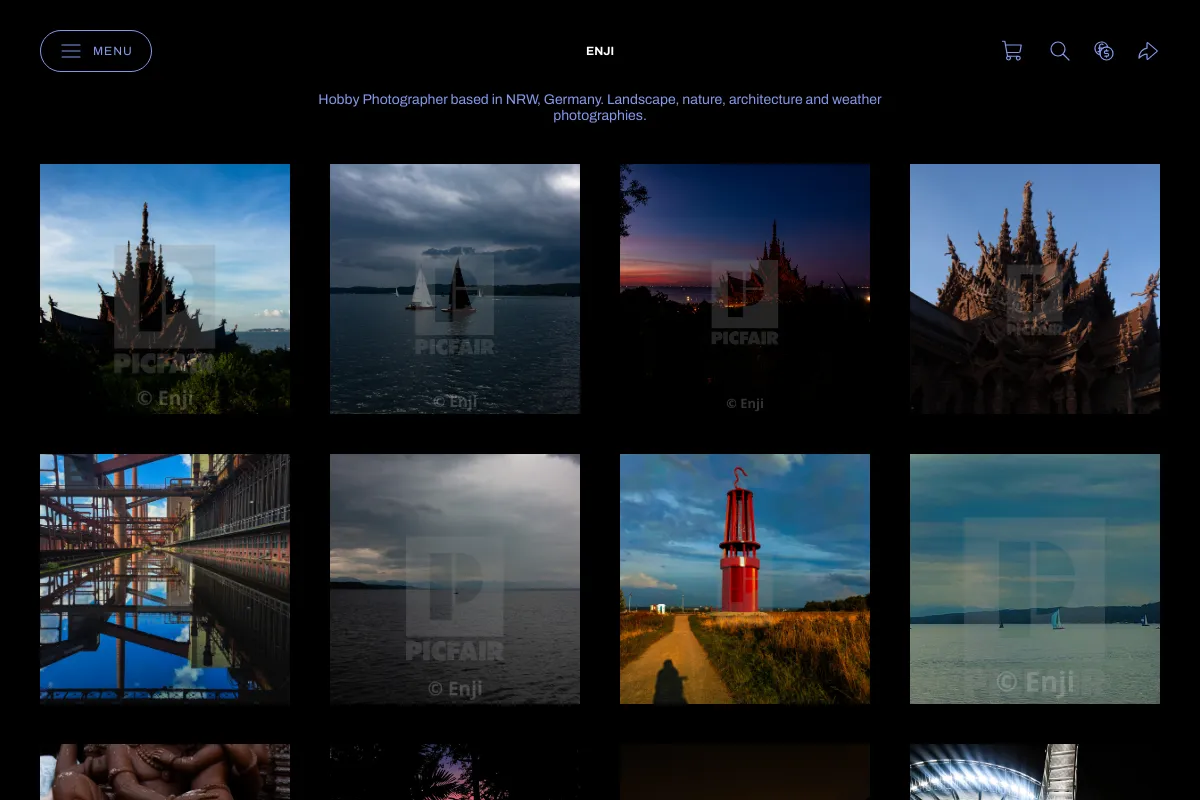Open the shopping cart icon
The width and height of the screenshot is (1200, 800).
click(1012, 51)
